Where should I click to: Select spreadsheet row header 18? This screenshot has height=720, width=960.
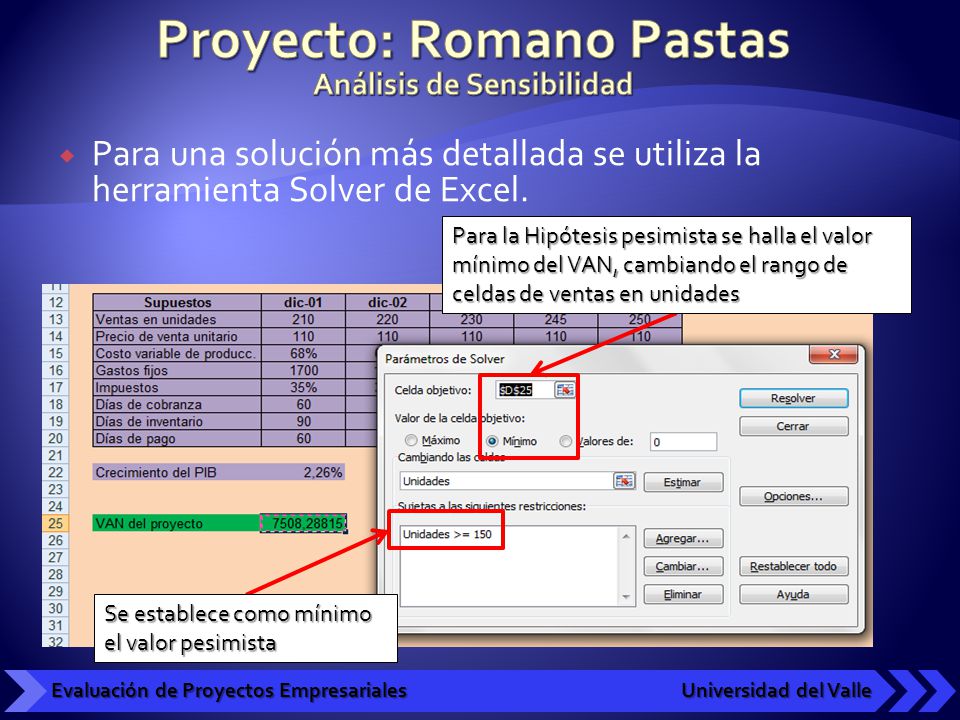[x=55, y=404]
